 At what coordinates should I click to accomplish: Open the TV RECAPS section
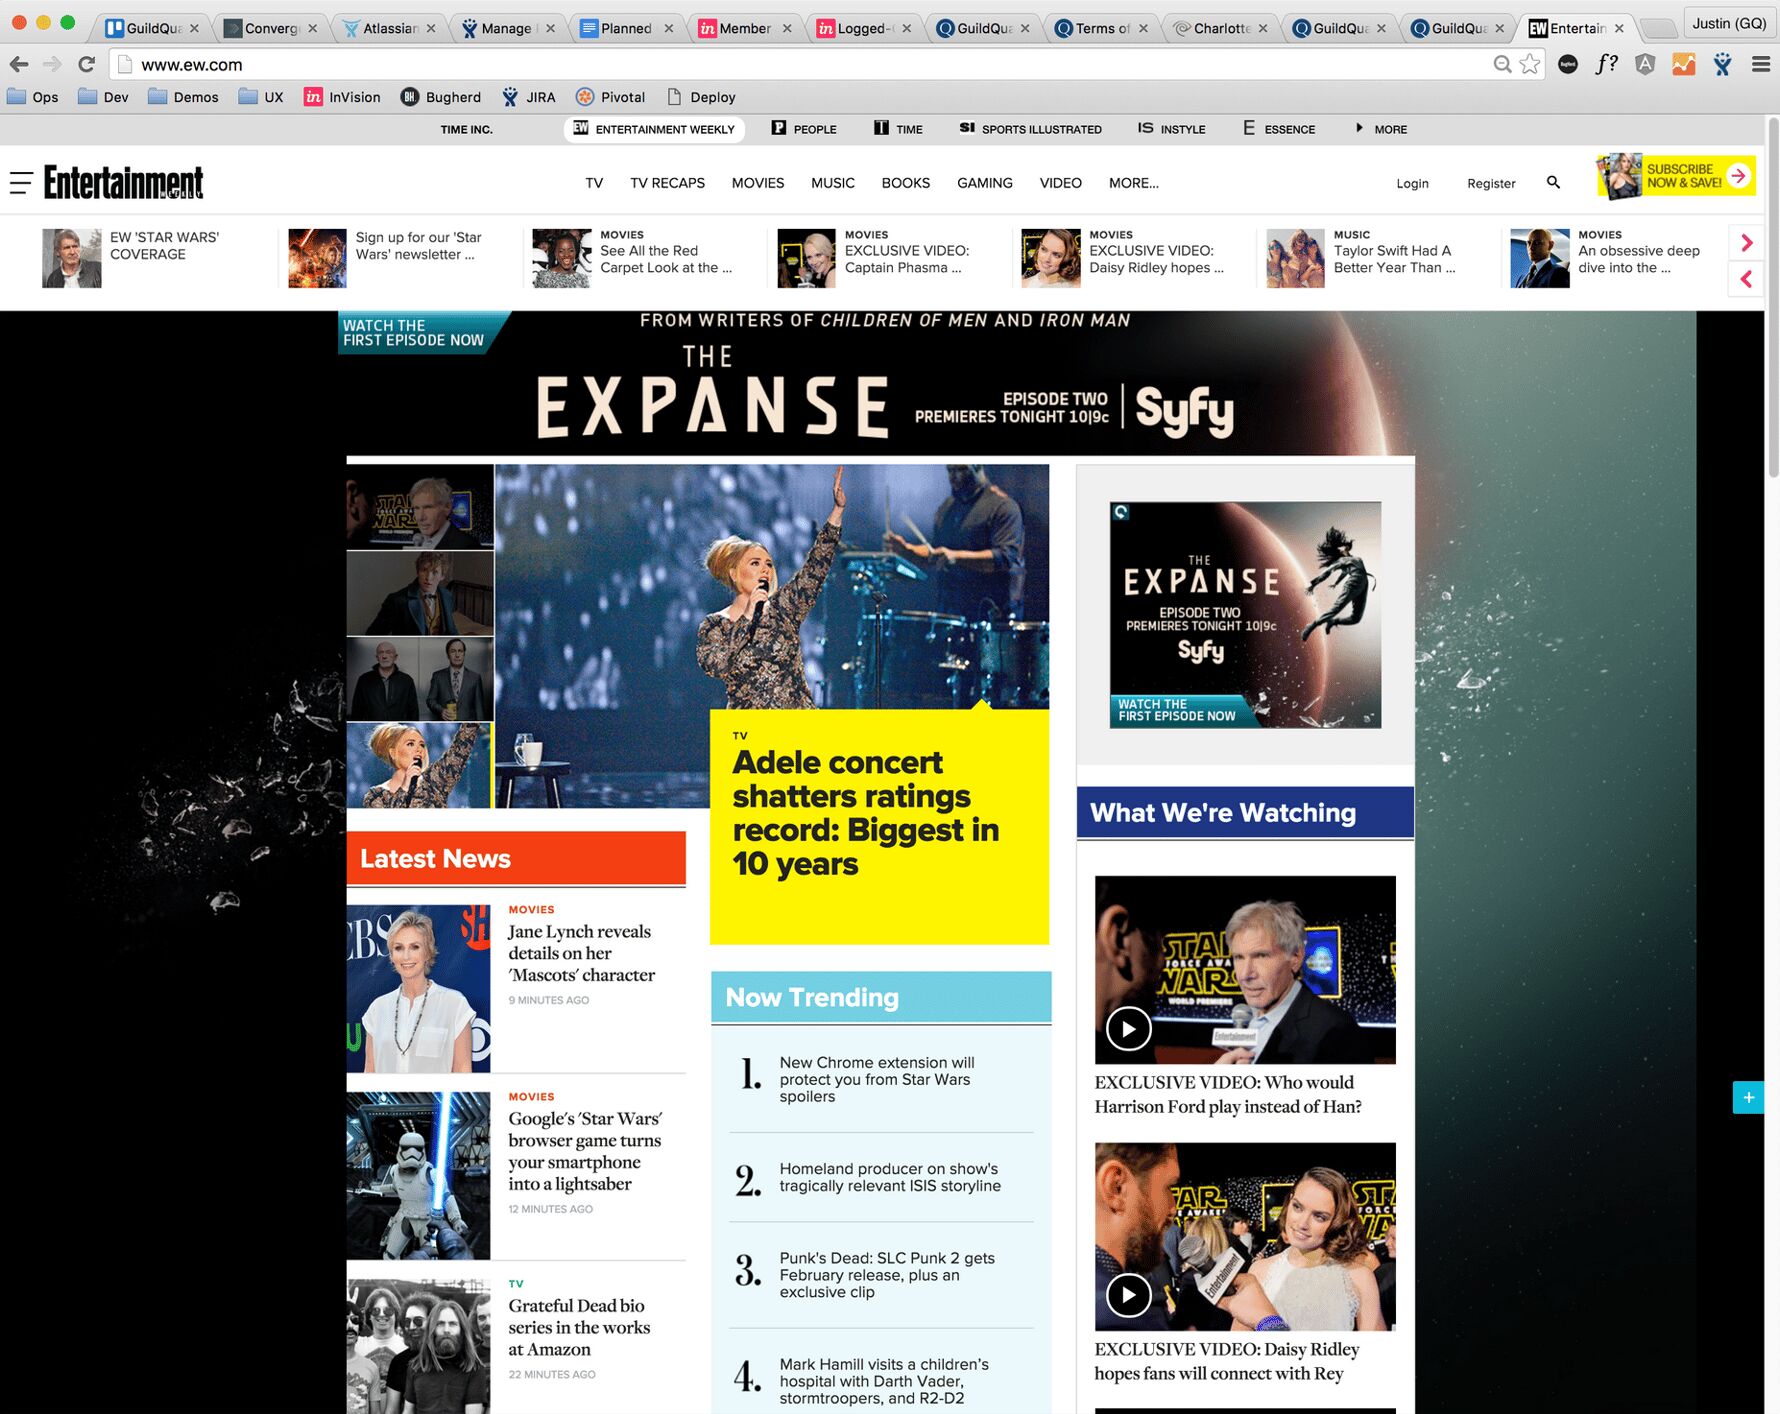coord(667,183)
